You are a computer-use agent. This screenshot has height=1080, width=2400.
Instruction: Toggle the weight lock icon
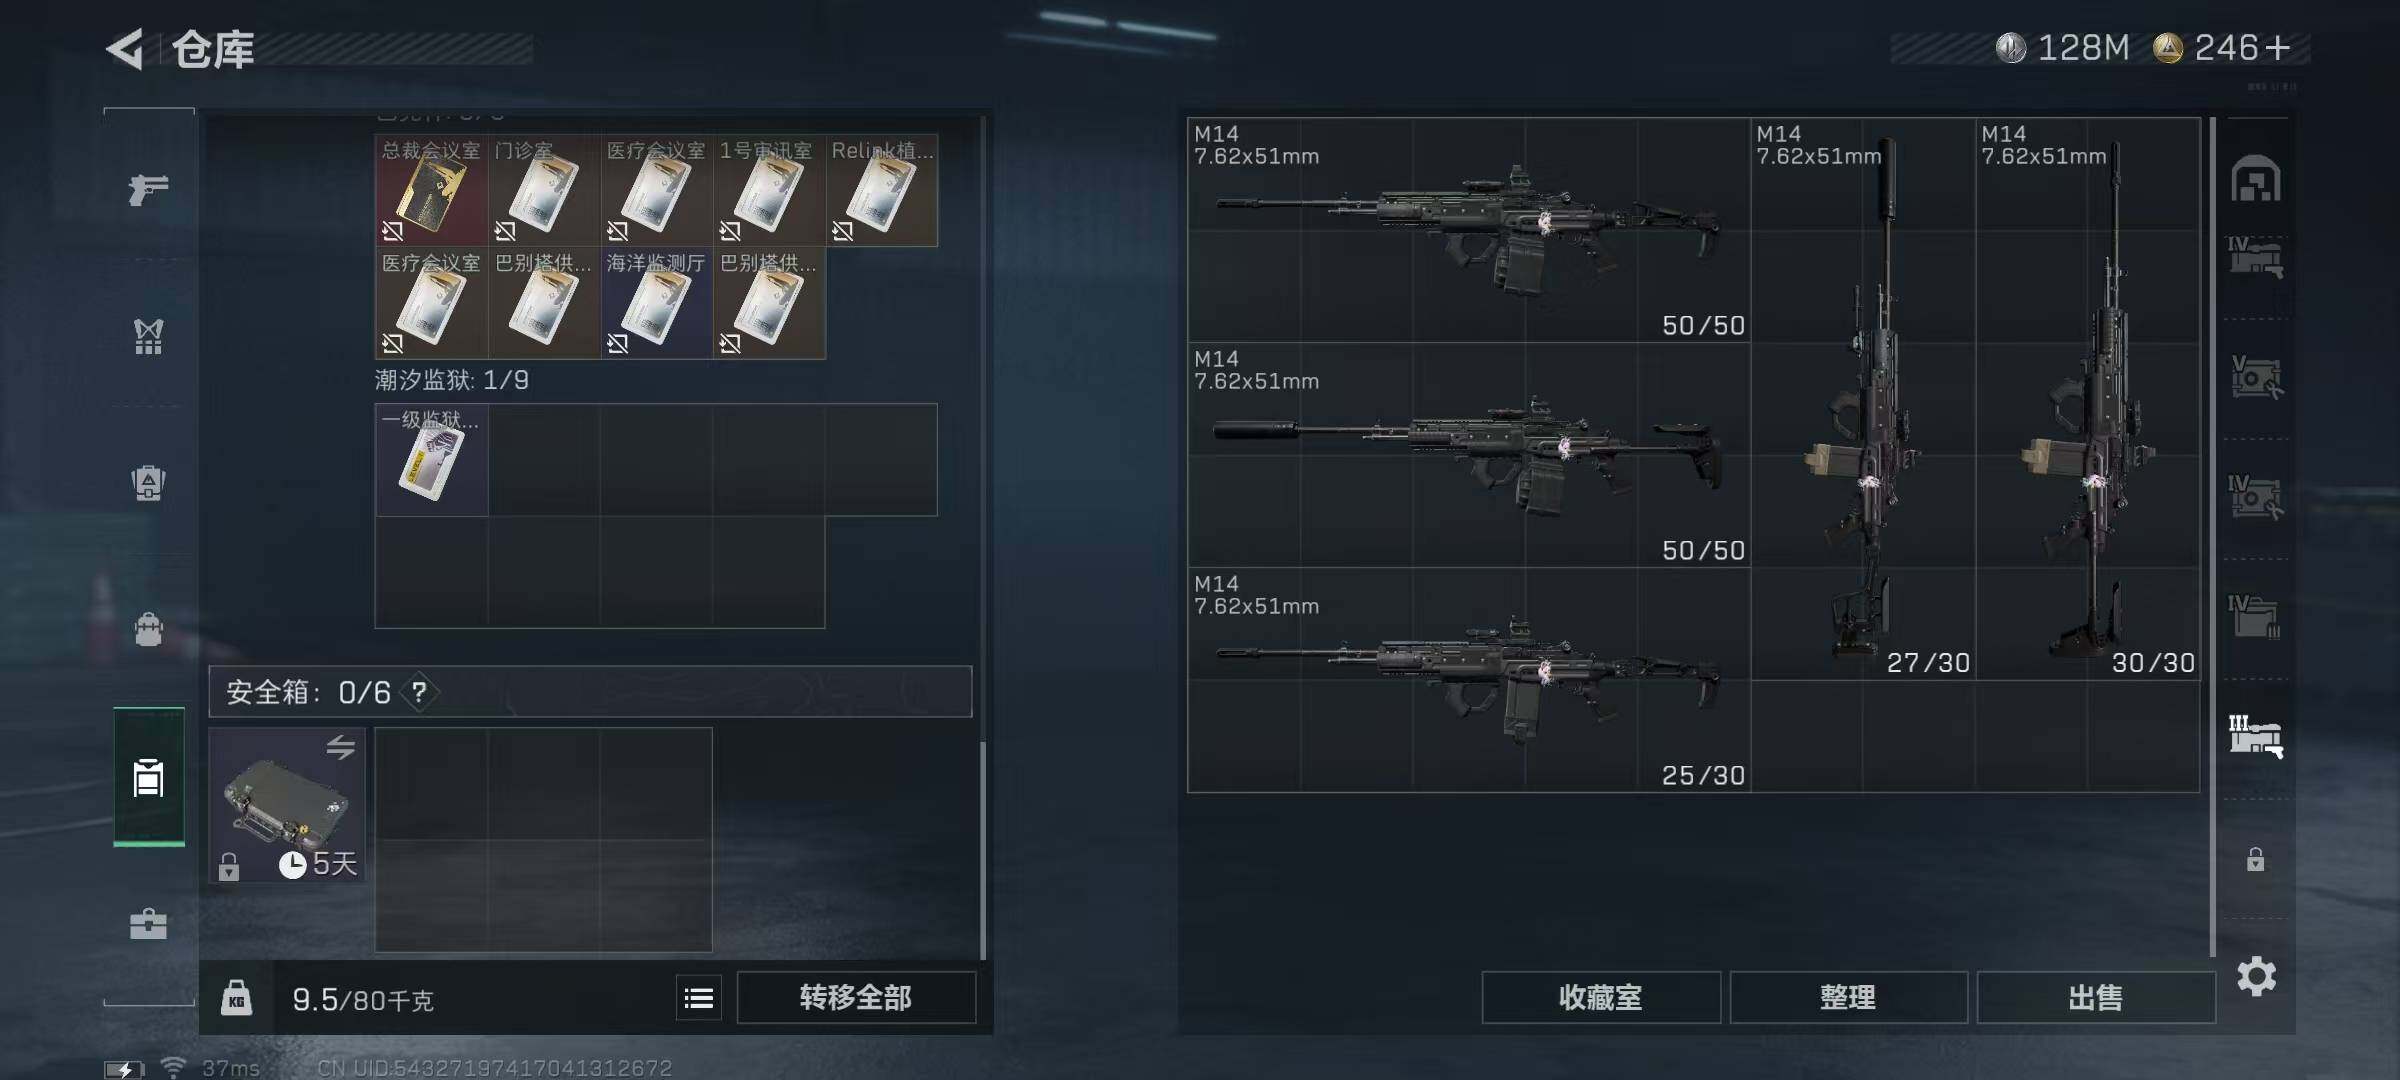point(236,998)
